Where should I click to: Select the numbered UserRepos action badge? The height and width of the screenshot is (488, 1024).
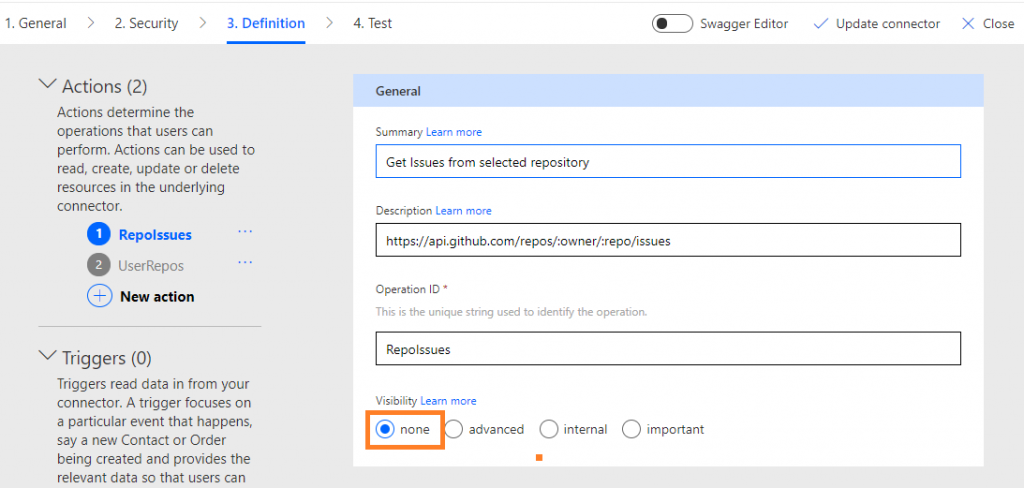click(x=99, y=265)
